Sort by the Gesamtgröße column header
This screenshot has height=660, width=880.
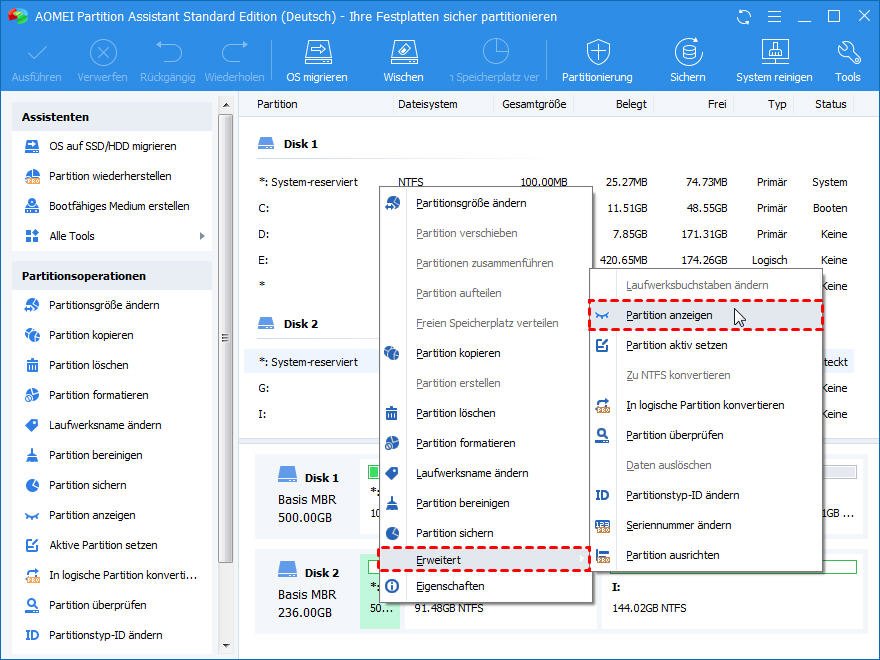(x=534, y=104)
